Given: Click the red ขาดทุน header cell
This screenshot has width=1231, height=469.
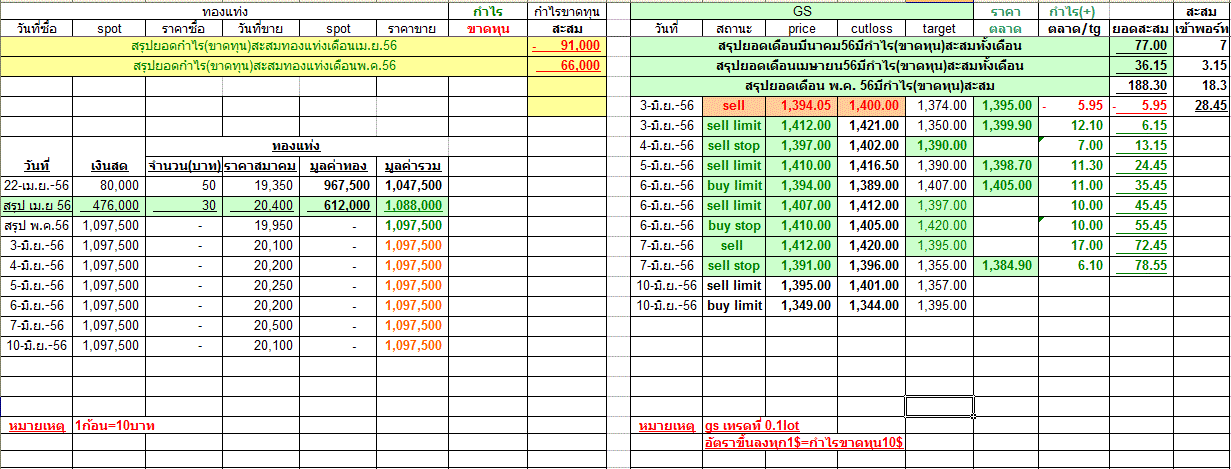Looking at the screenshot, I should [489, 28].
